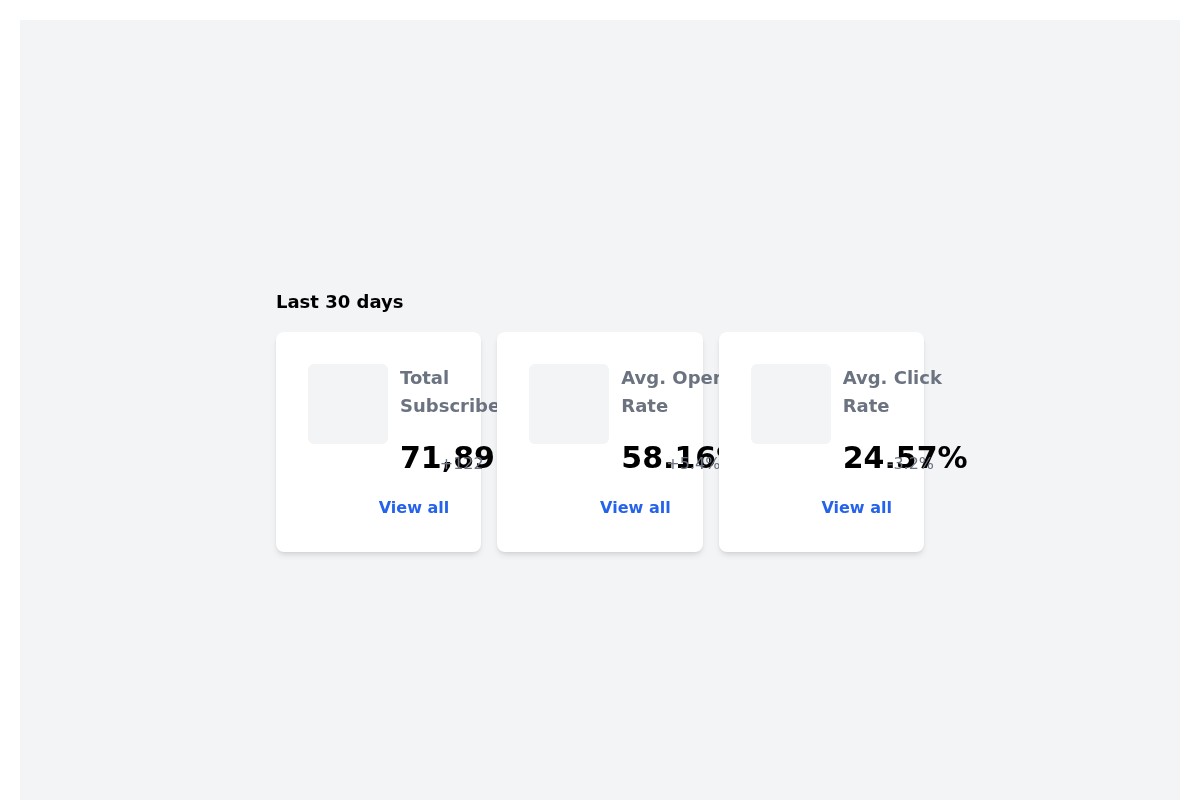Viewport: 1200px width, 800px height.
Task: Click the Last 30 days heading
Action: 339,301
